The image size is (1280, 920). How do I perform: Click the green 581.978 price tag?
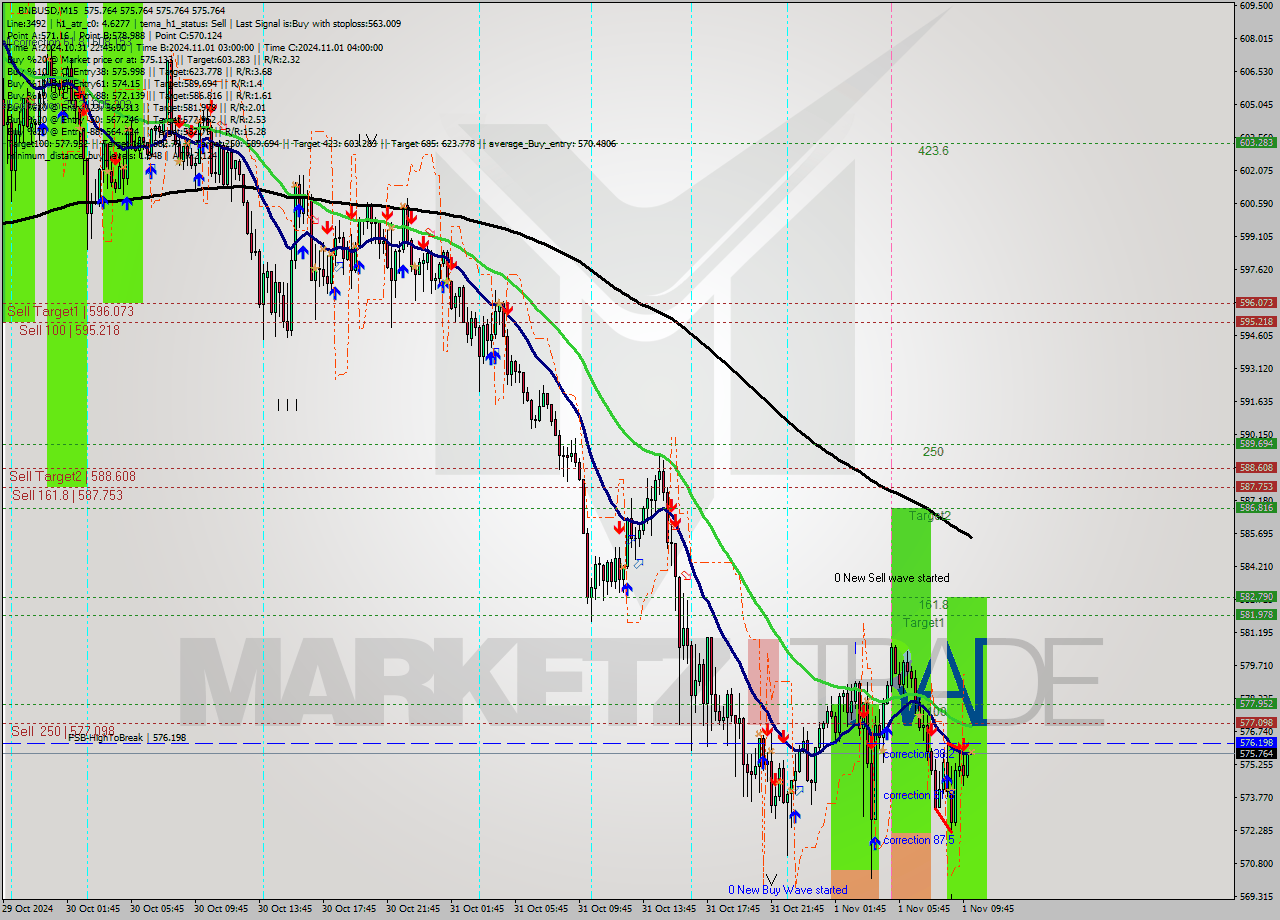pyautogui.click(x=1256, y=615)
